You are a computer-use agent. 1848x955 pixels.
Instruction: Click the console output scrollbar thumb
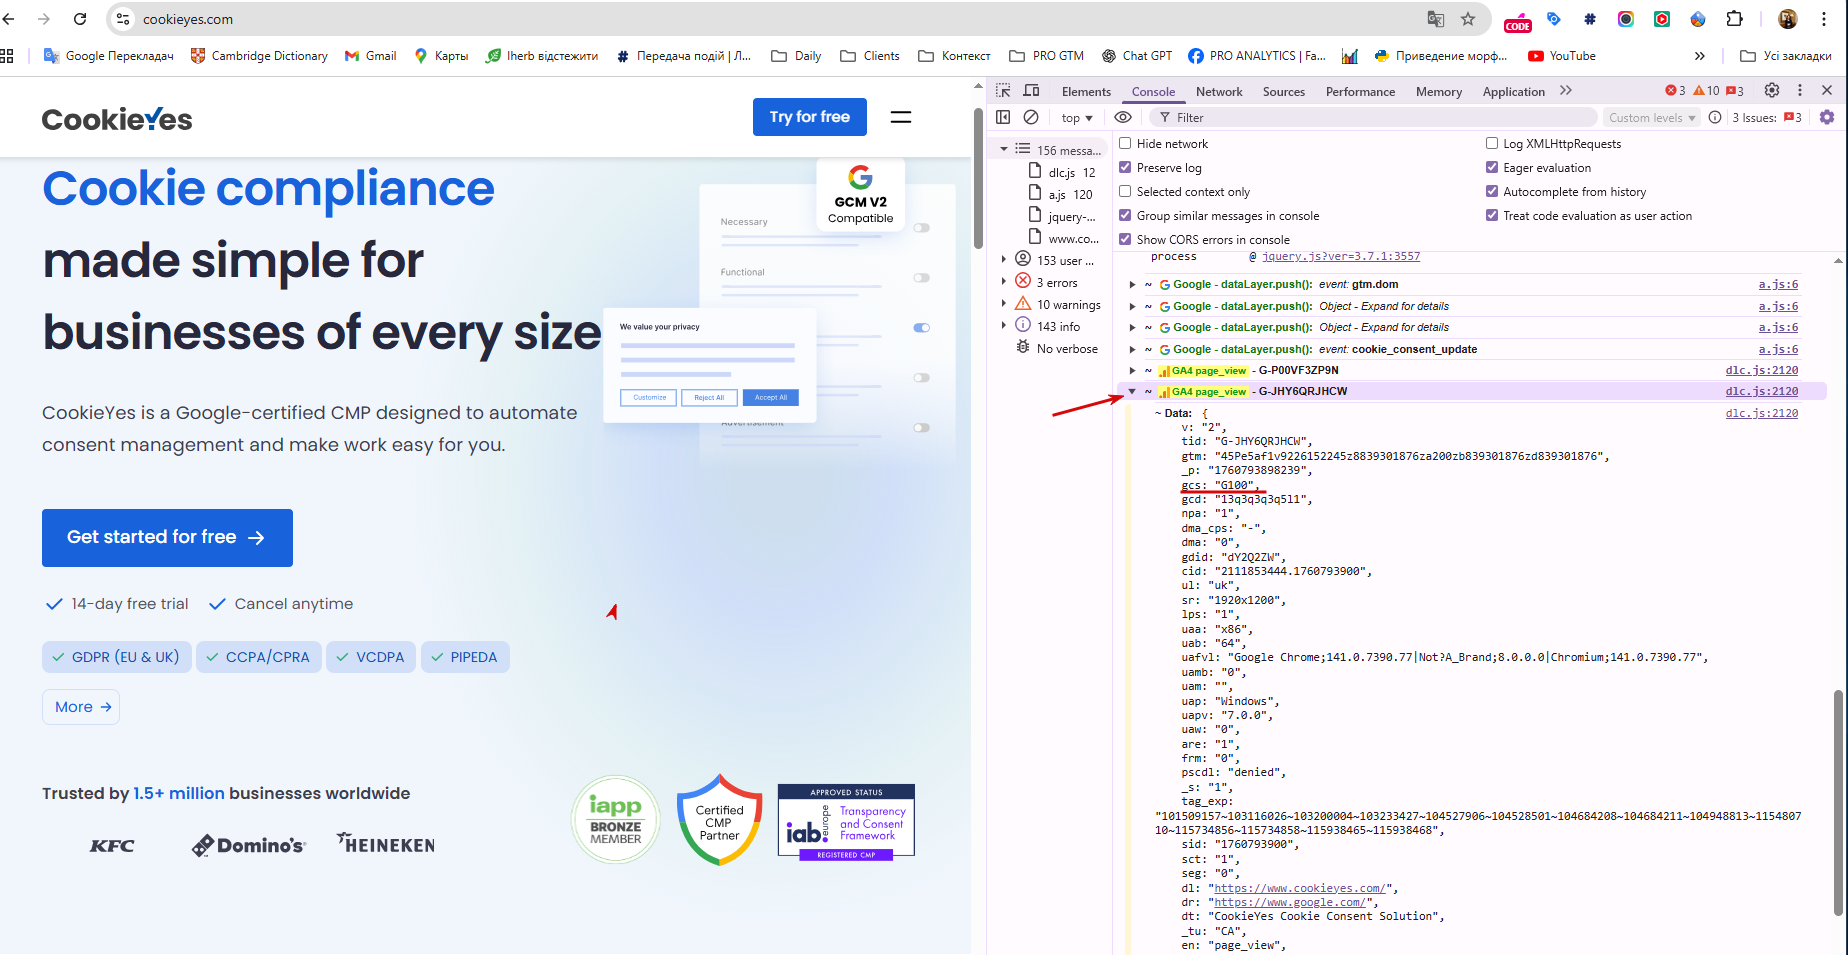point(1838,802)
